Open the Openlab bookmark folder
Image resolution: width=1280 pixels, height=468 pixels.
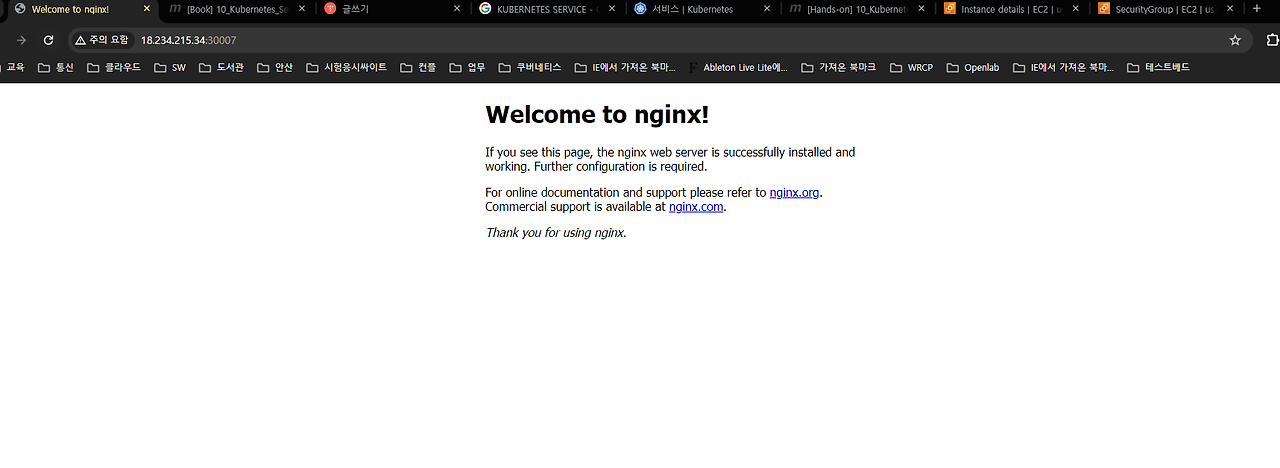(971, 68)
